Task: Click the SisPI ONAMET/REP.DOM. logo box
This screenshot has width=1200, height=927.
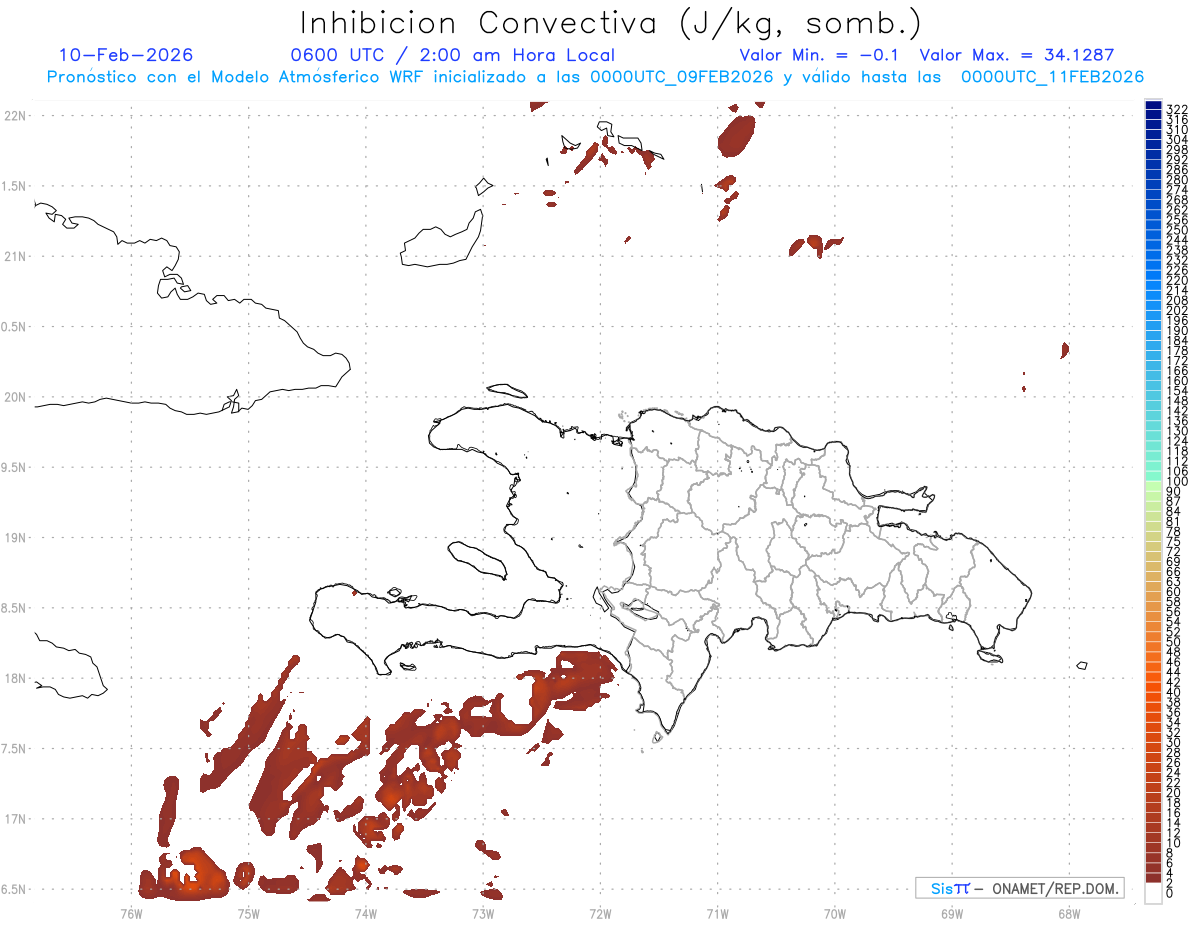Action: pyautogui.click(x=1020, y=888)
